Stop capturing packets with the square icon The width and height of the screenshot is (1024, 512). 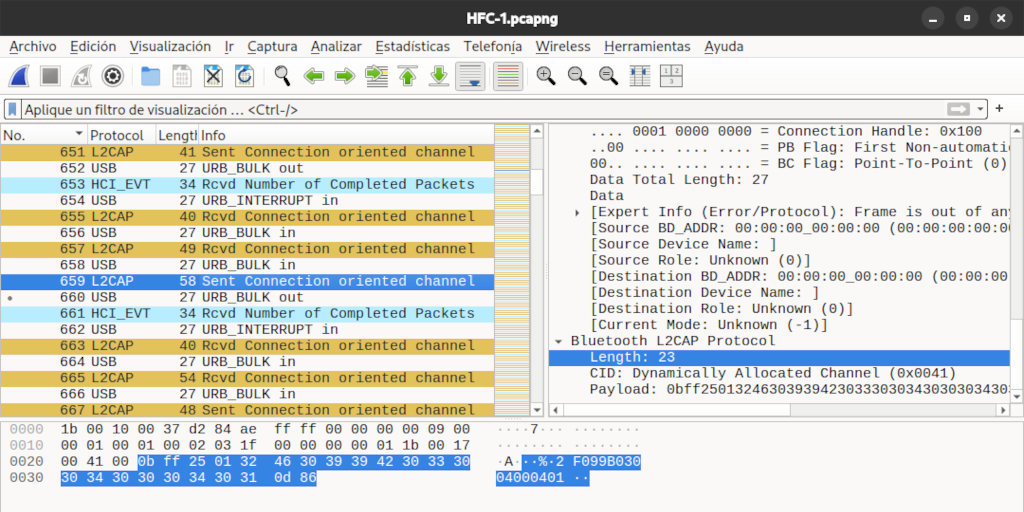pos(50,76)
